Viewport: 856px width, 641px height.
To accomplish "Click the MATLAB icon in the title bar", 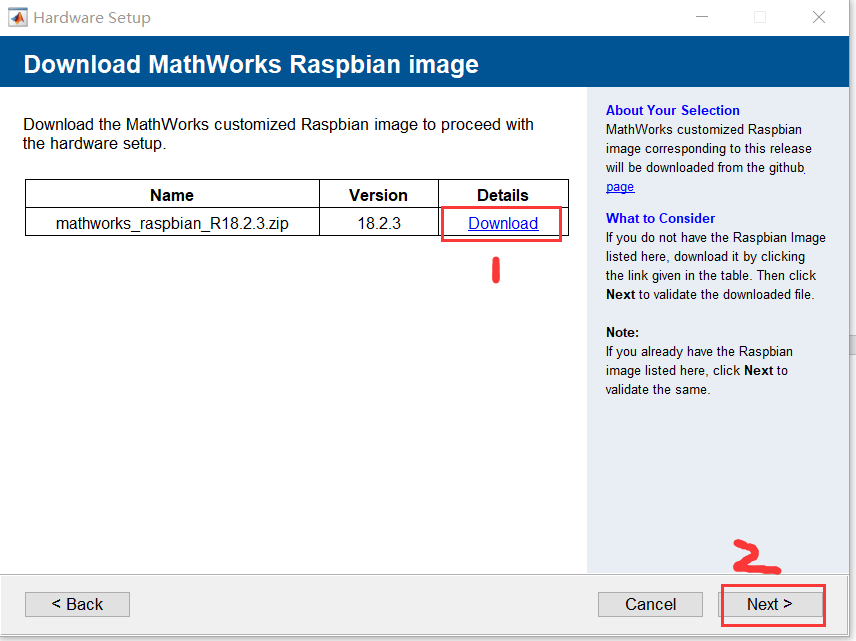I will pos(16,16).
